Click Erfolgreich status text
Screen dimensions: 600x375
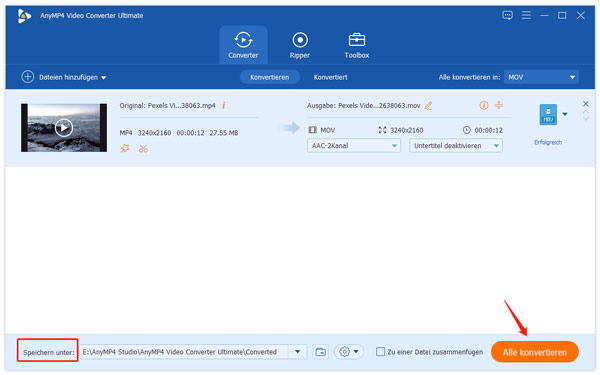click(x=548, y=142)
